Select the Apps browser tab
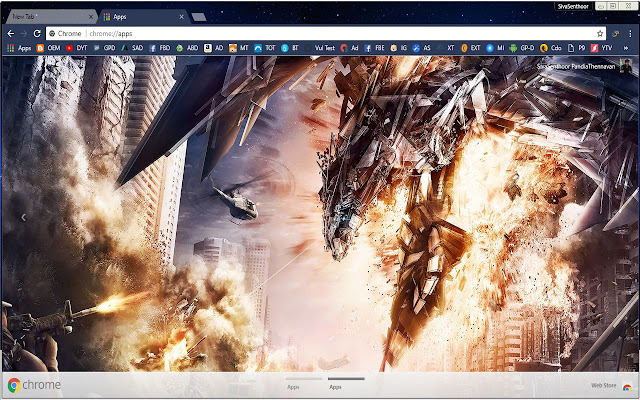The image size is (640, 400). click(143, 17)
